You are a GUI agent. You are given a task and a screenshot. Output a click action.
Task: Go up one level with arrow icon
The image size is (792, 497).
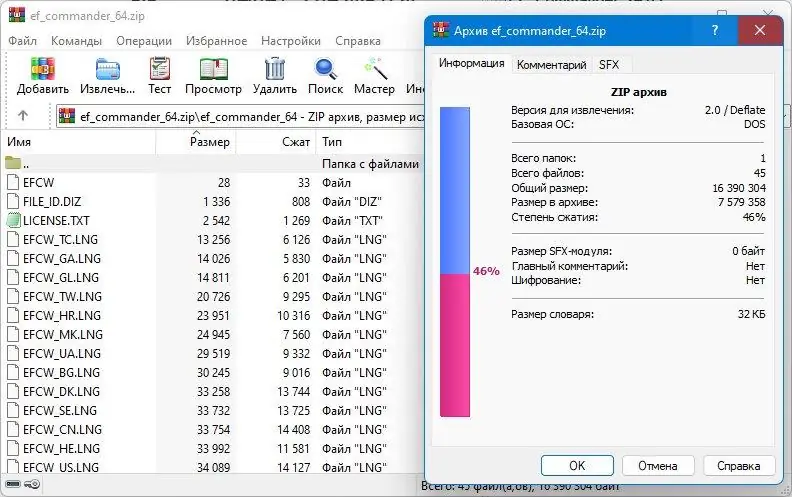click(23, 116)
